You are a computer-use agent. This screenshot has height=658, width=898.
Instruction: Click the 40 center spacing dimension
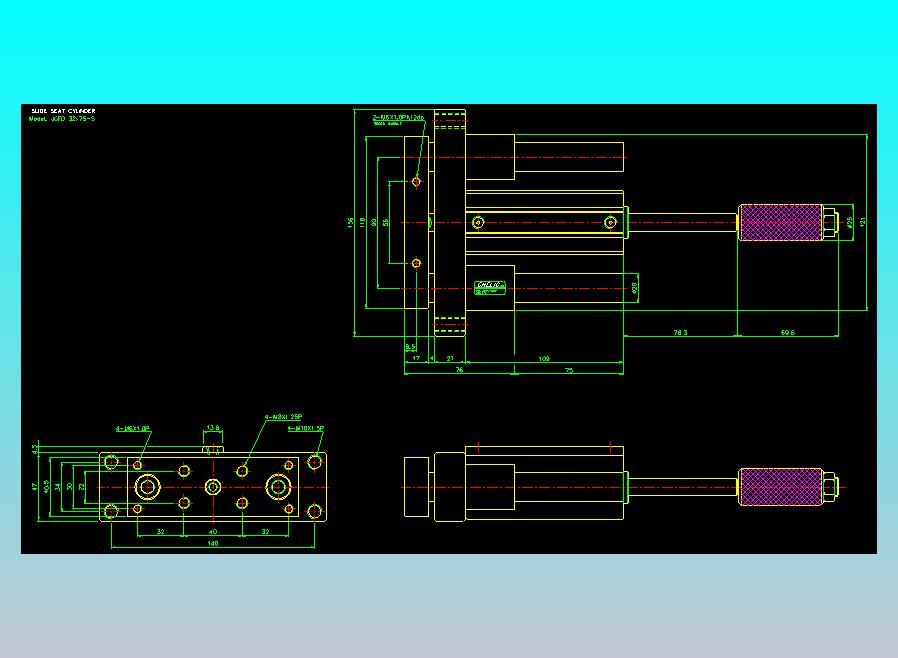[212, 532]
